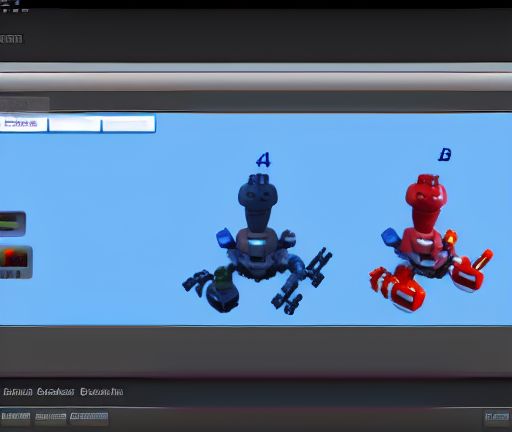Viewport: 512px width, 432px height.
Task: Click the button at bottom-right corner
Action: pos(497,417)
